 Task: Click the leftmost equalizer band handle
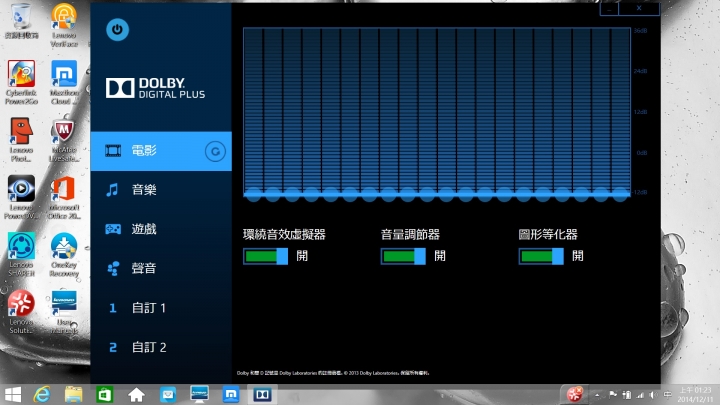pos(253,195)
